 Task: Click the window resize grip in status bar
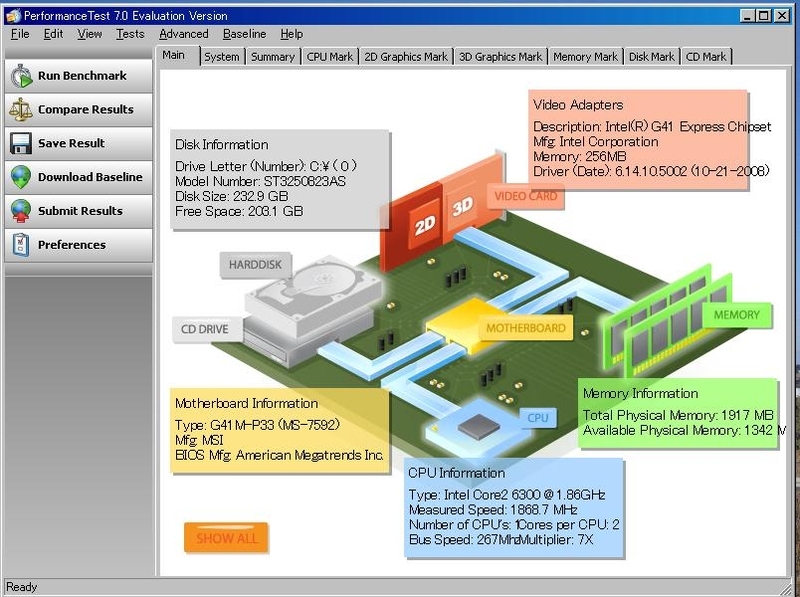pyautogui.click(x=786, y=588)
